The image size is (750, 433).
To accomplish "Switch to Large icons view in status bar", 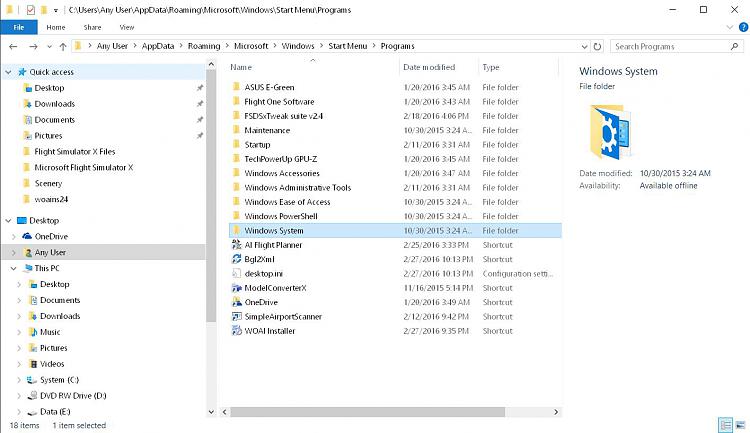I will click(x=740, y=425).
